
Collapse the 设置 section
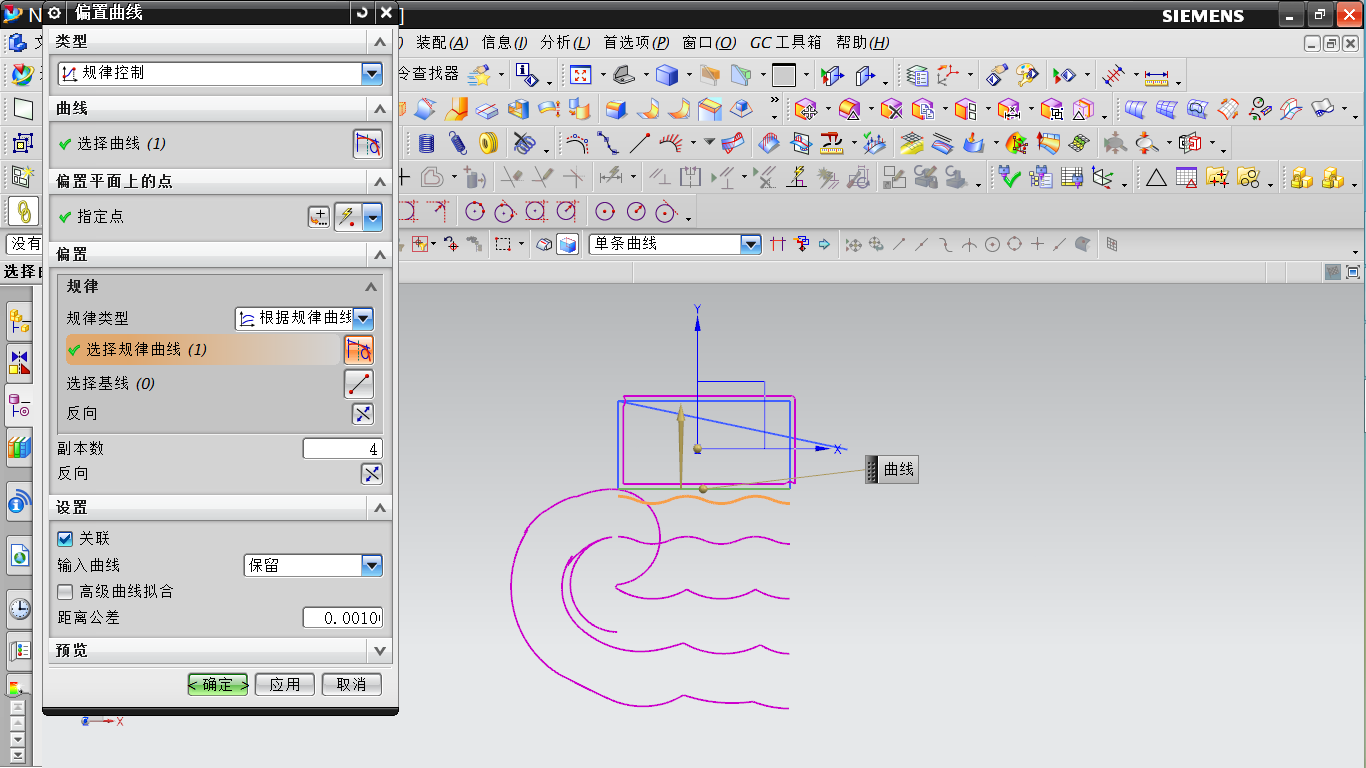click(380, 508)
